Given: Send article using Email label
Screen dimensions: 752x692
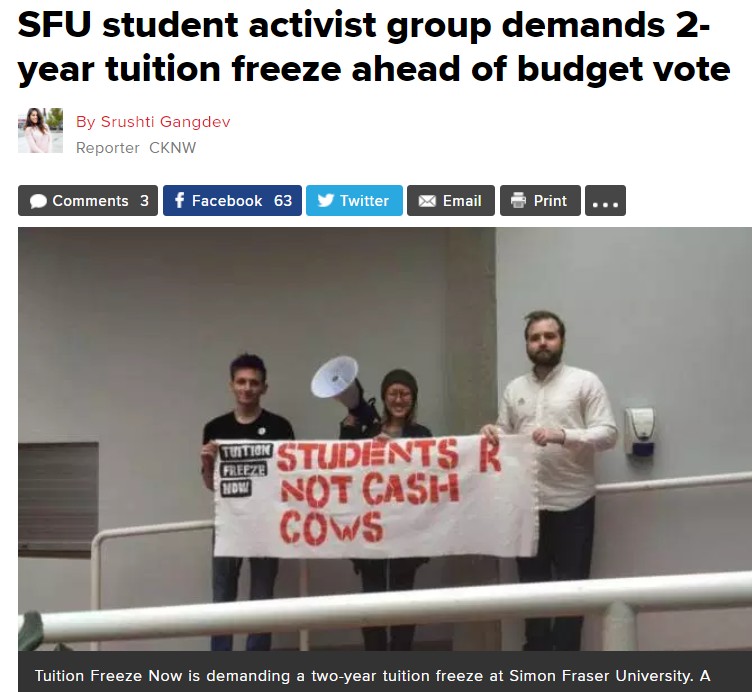Looking at the screenshot, I should [462, 200].
